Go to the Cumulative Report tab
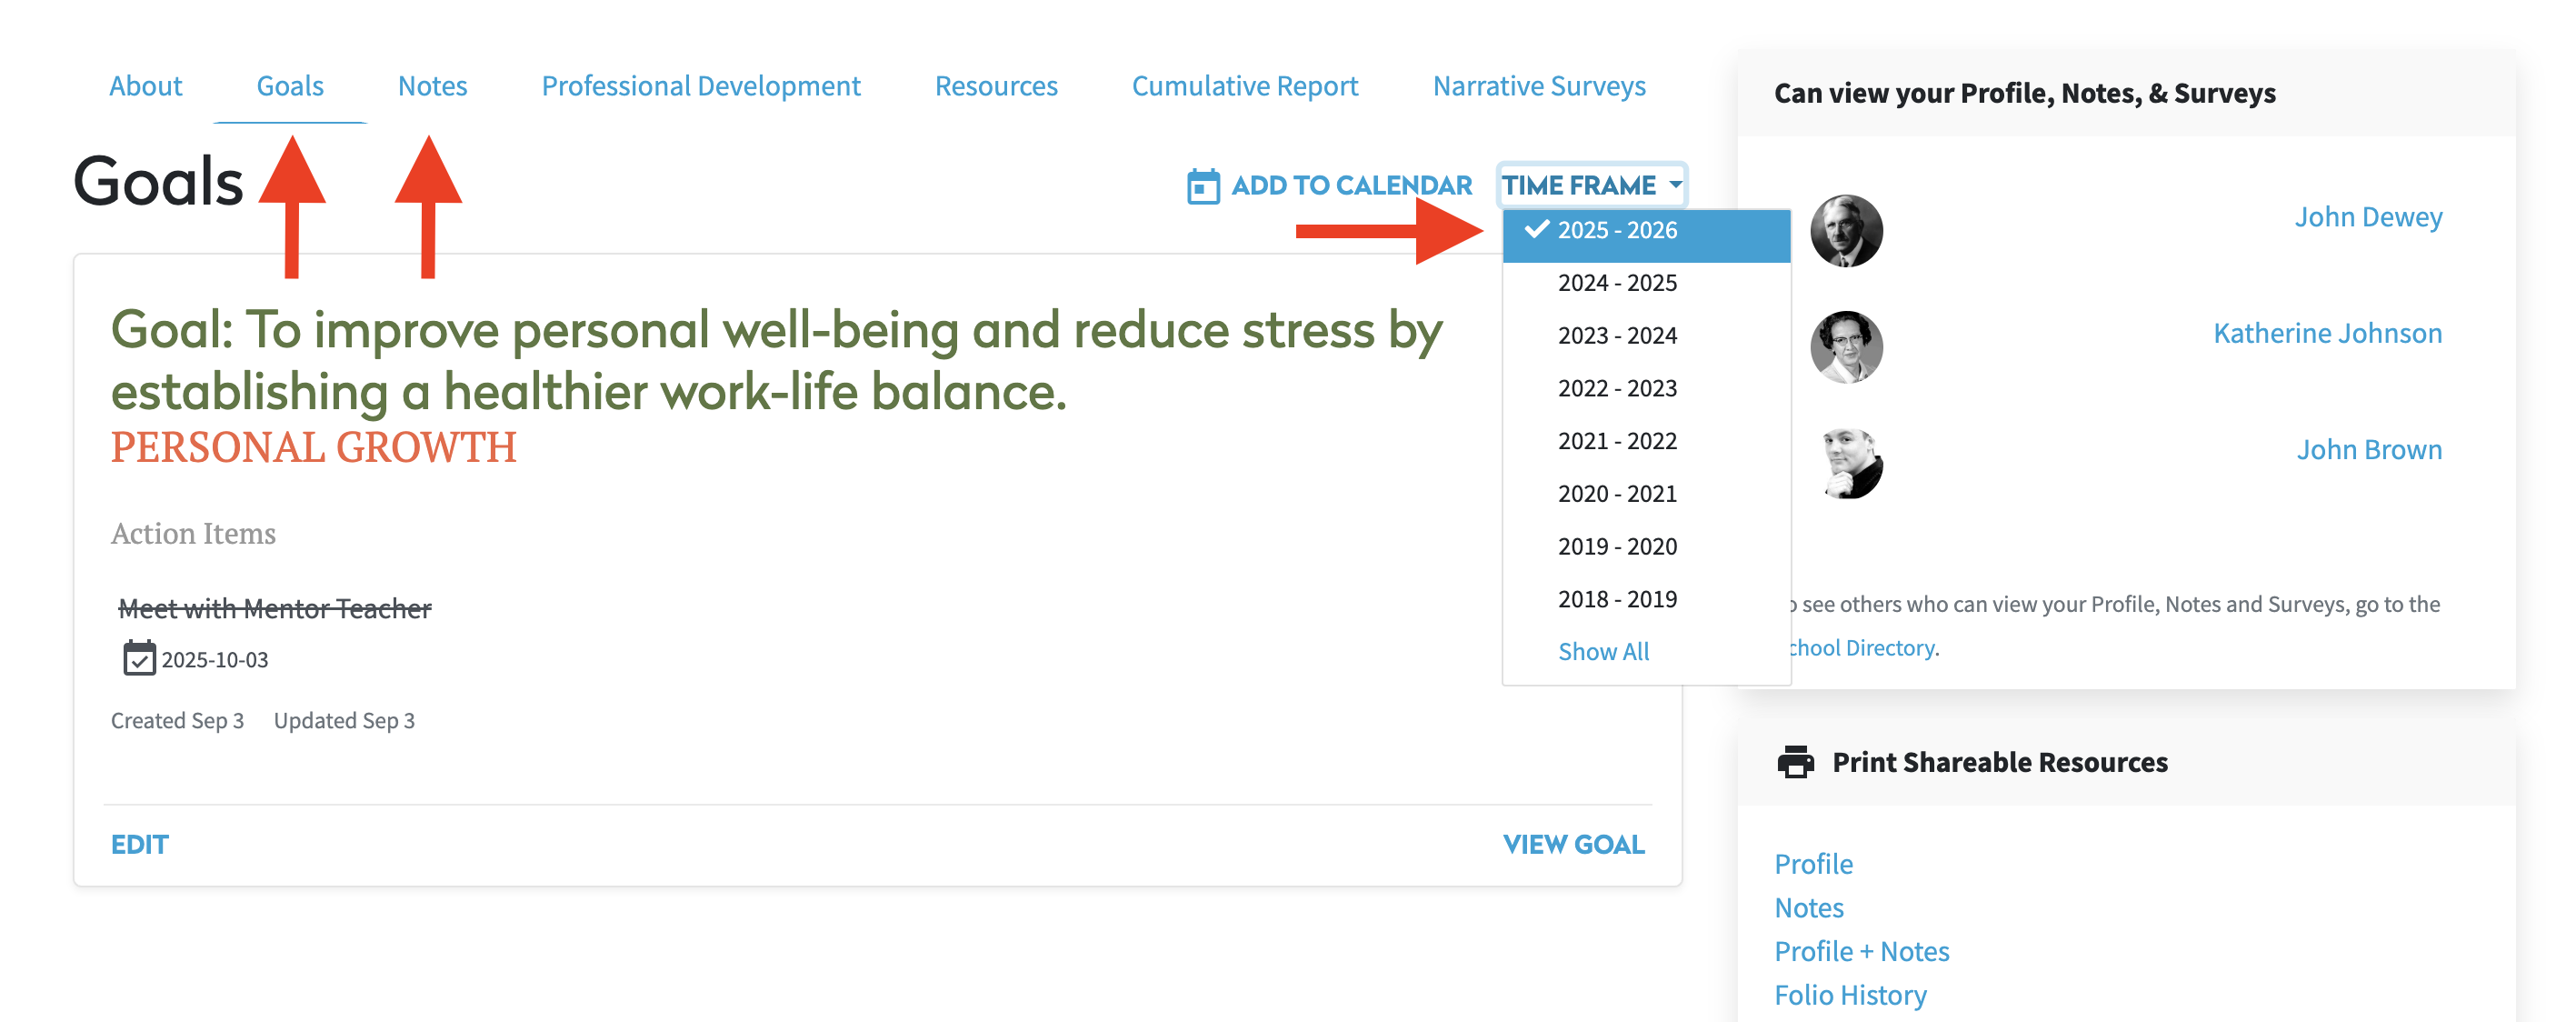This screenshot has width=2576, height=1022. click(1244, 86)
